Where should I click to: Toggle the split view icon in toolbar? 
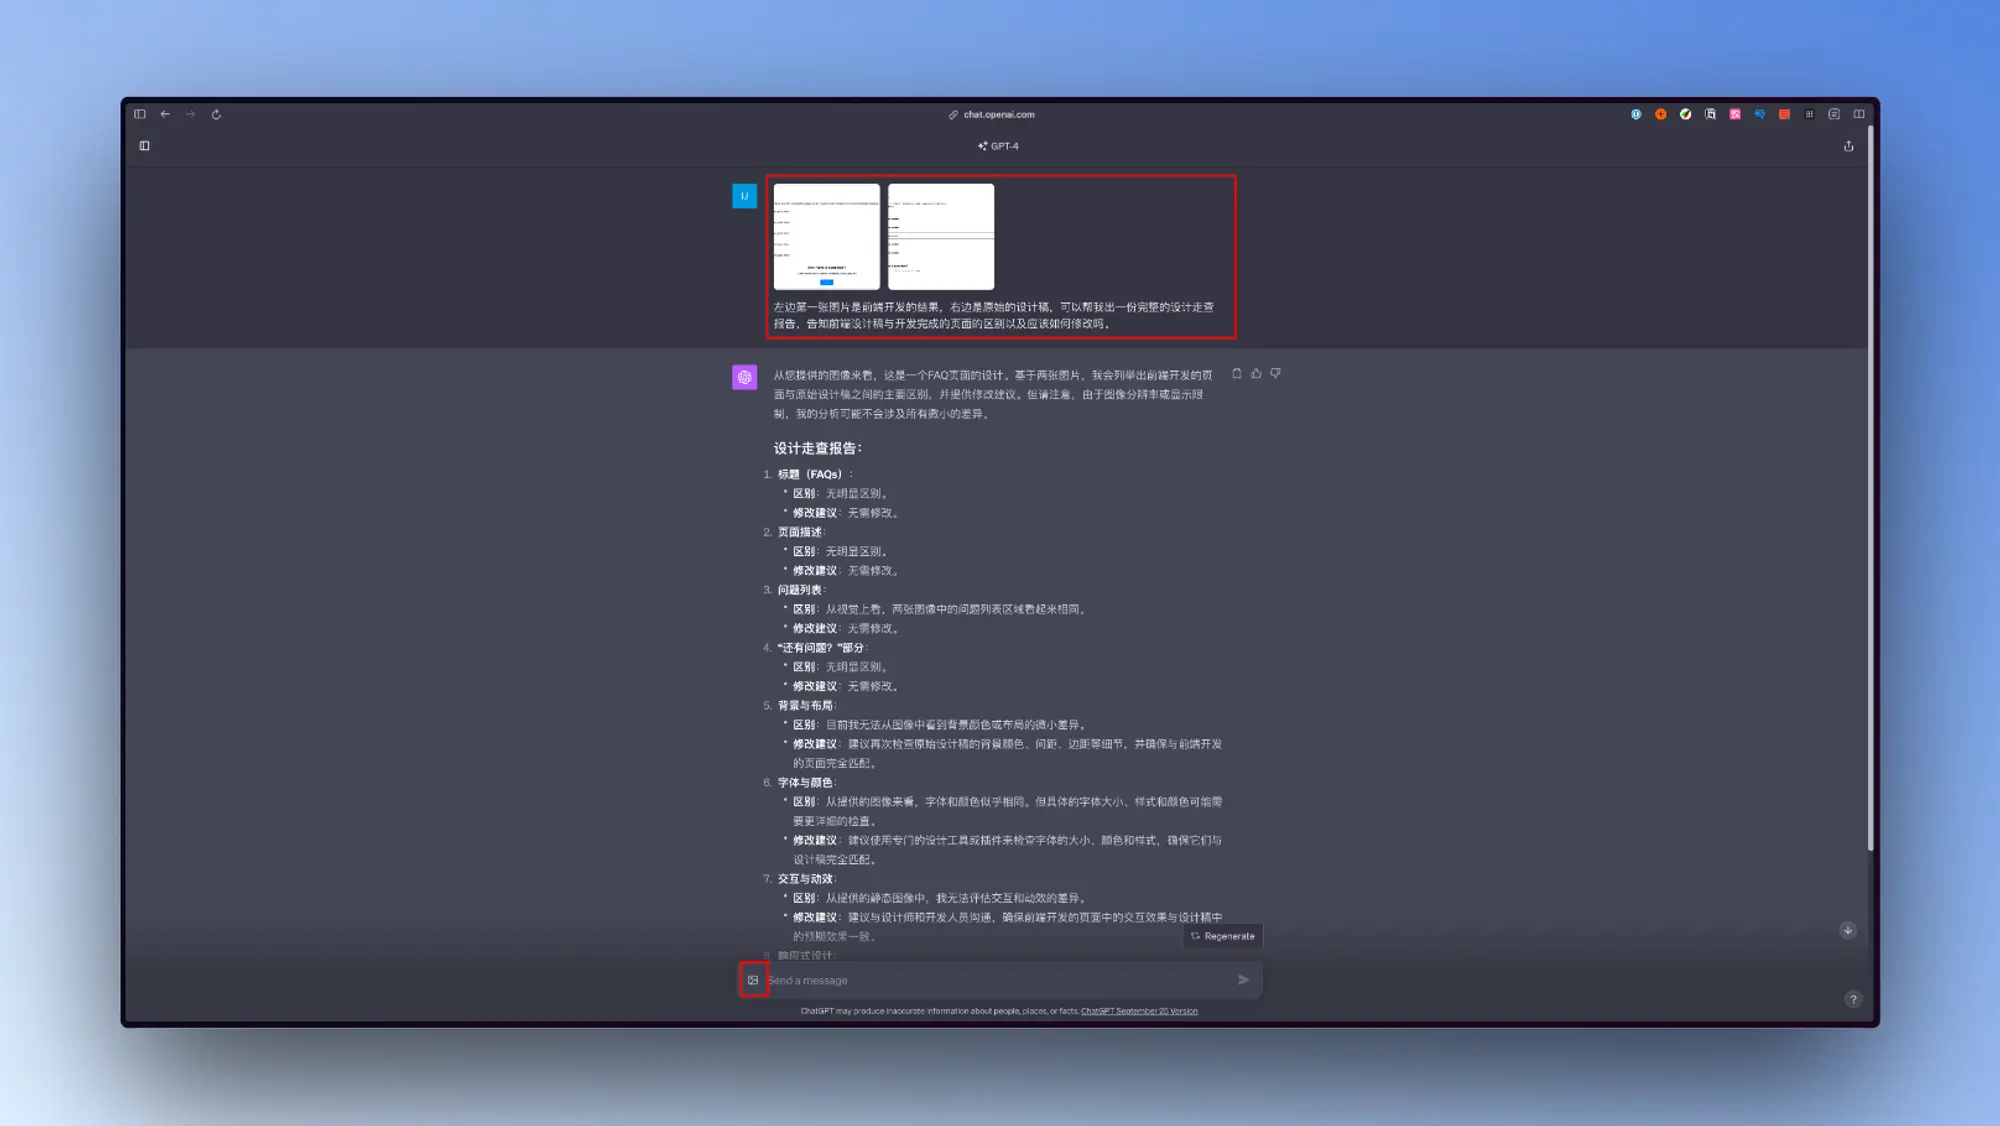[x=1859, y=114]
